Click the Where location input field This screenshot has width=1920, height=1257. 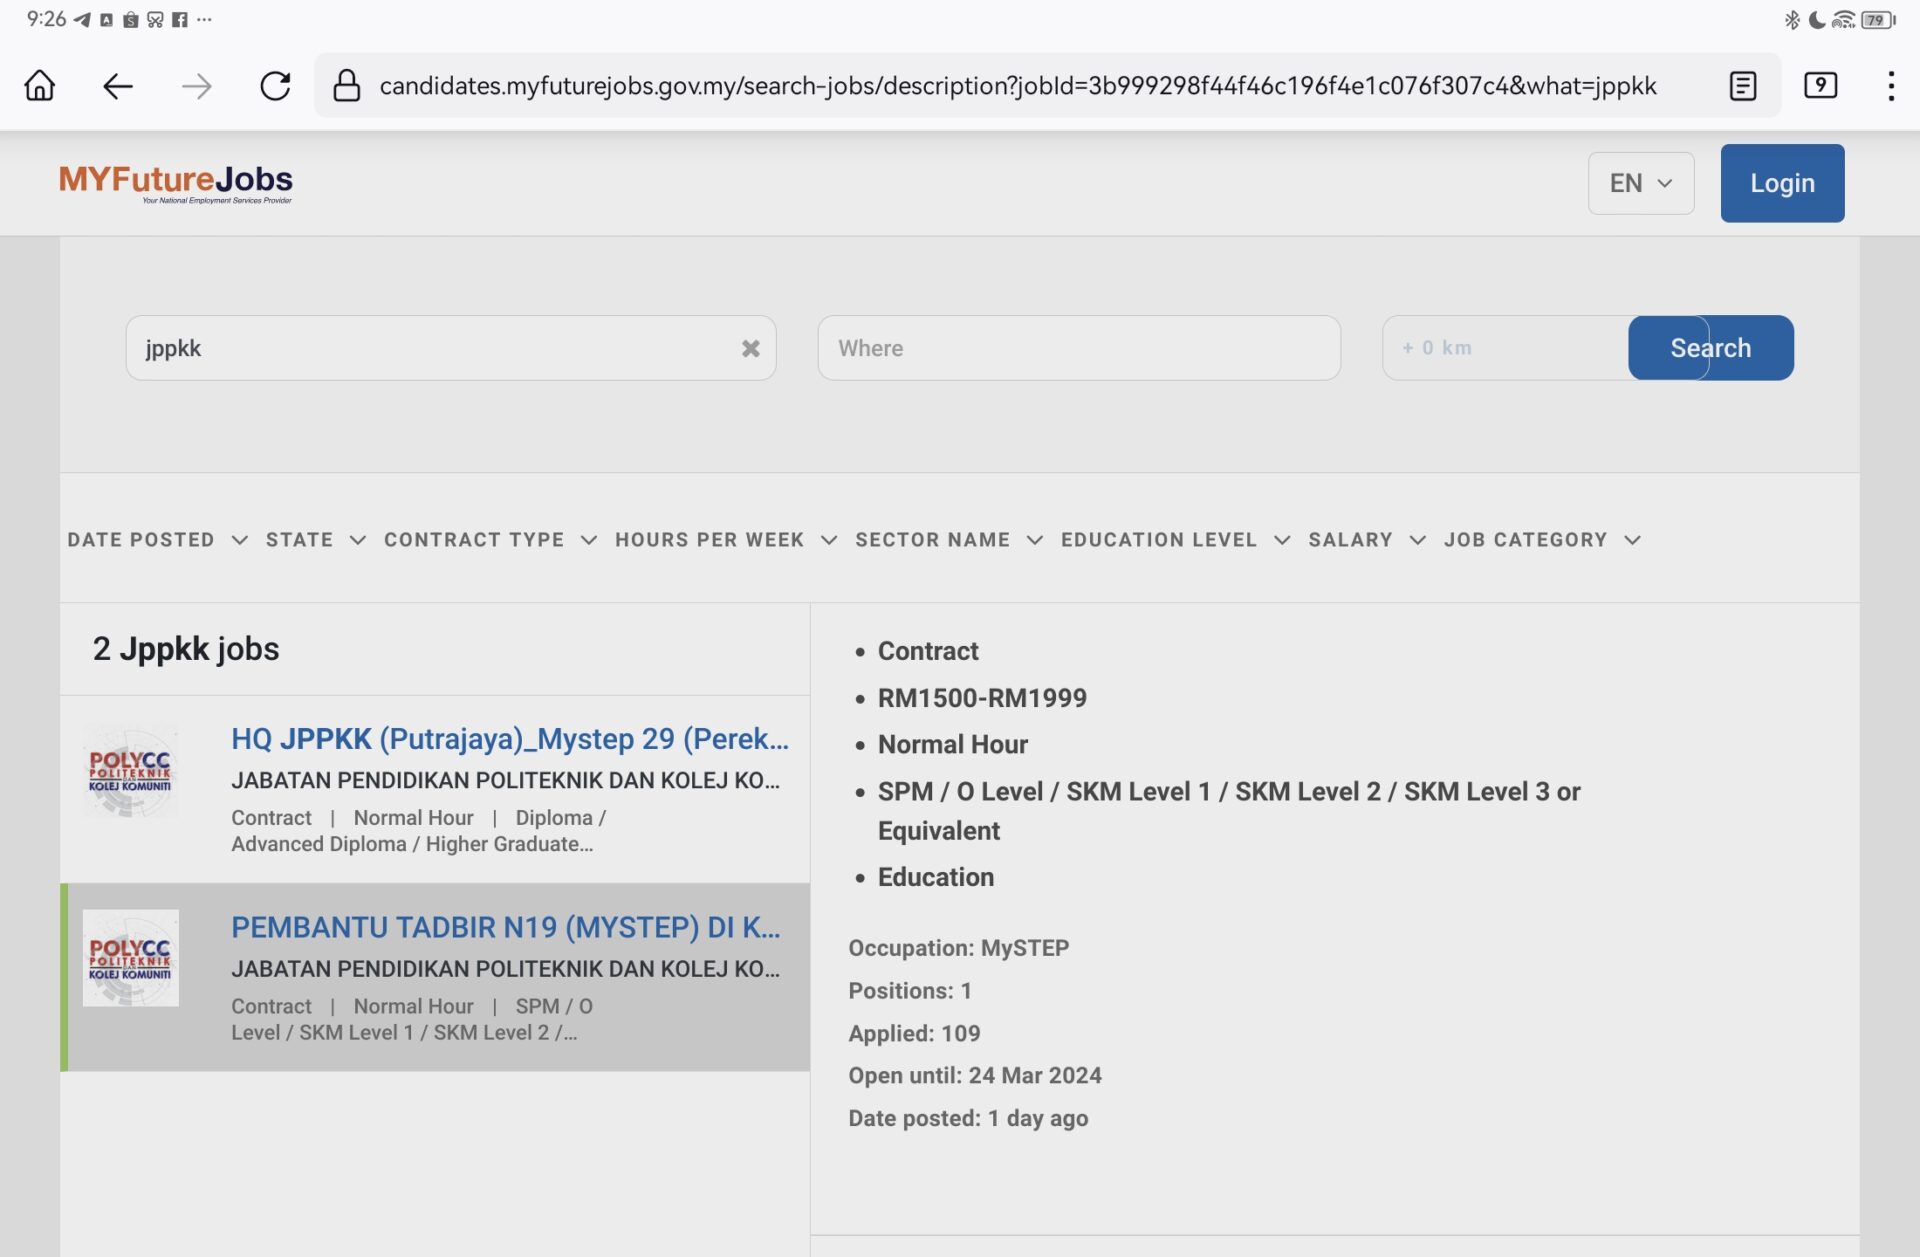[x=1078, y=348]
